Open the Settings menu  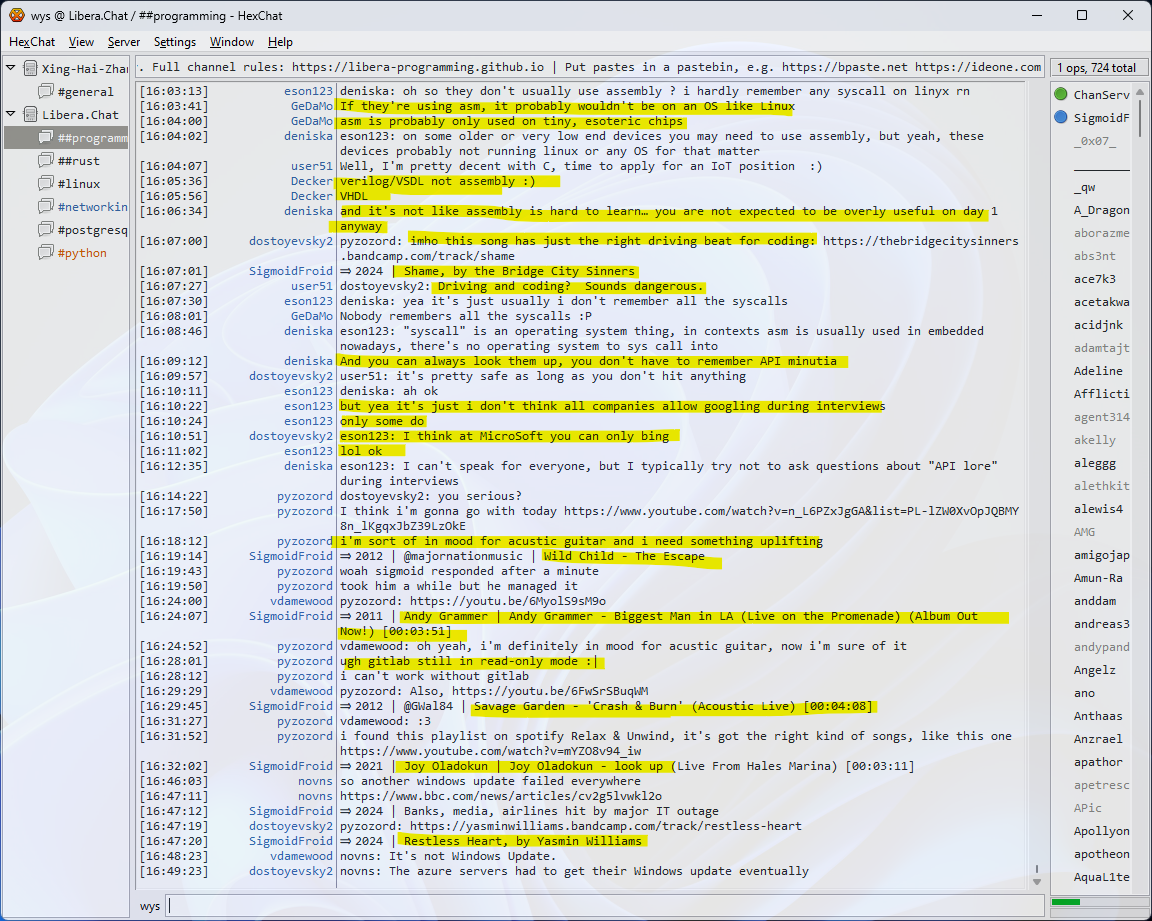[x=175, y=42]
